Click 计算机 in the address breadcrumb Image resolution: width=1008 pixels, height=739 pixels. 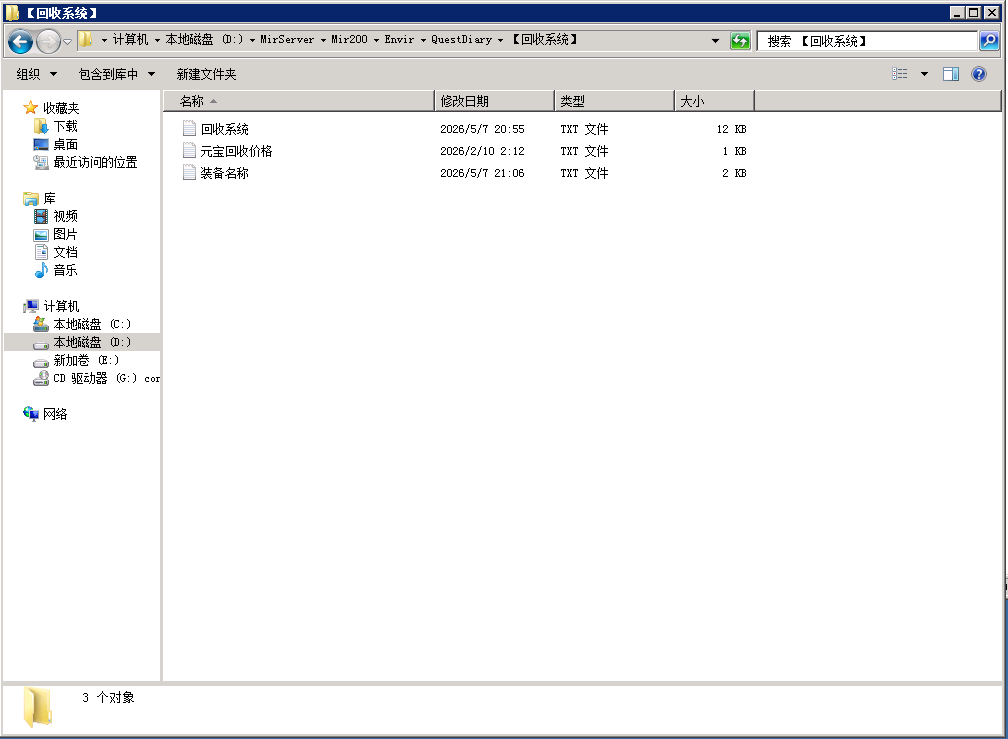click(x=130, y=40)
